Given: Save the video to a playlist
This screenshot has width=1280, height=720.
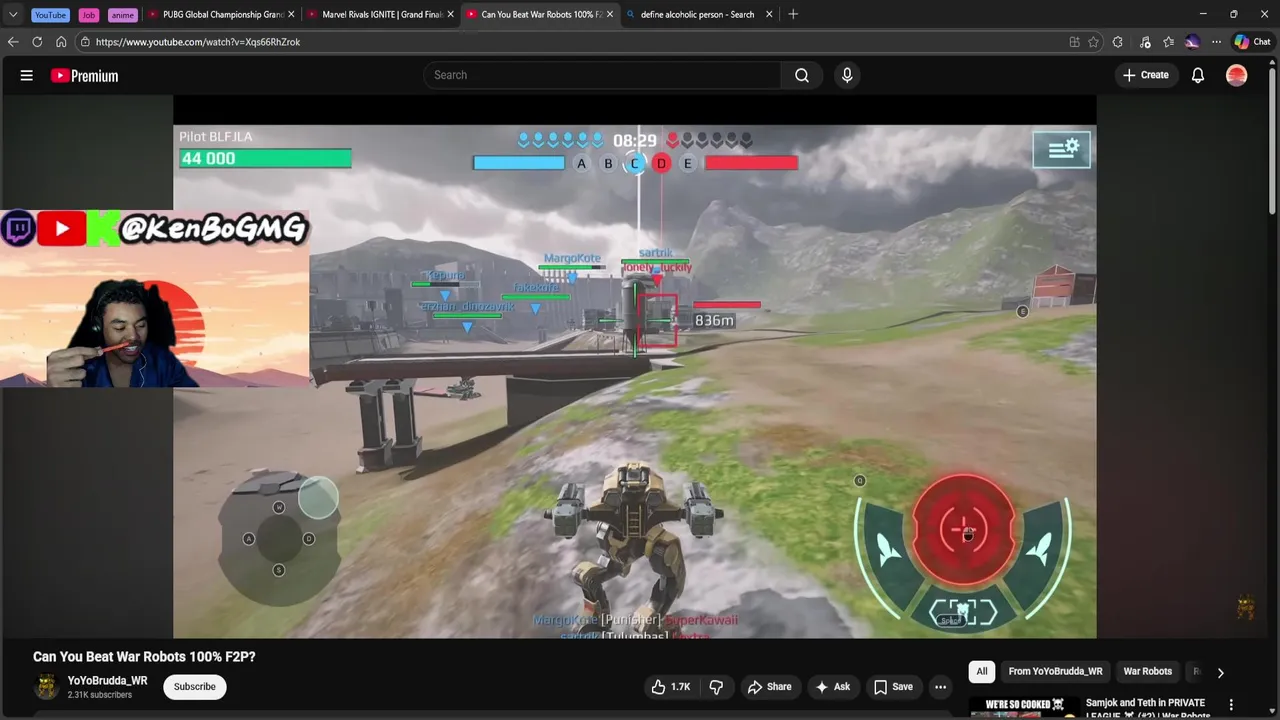Looking at the screenshot, I should pyautogui.click(x=893, y=687).
